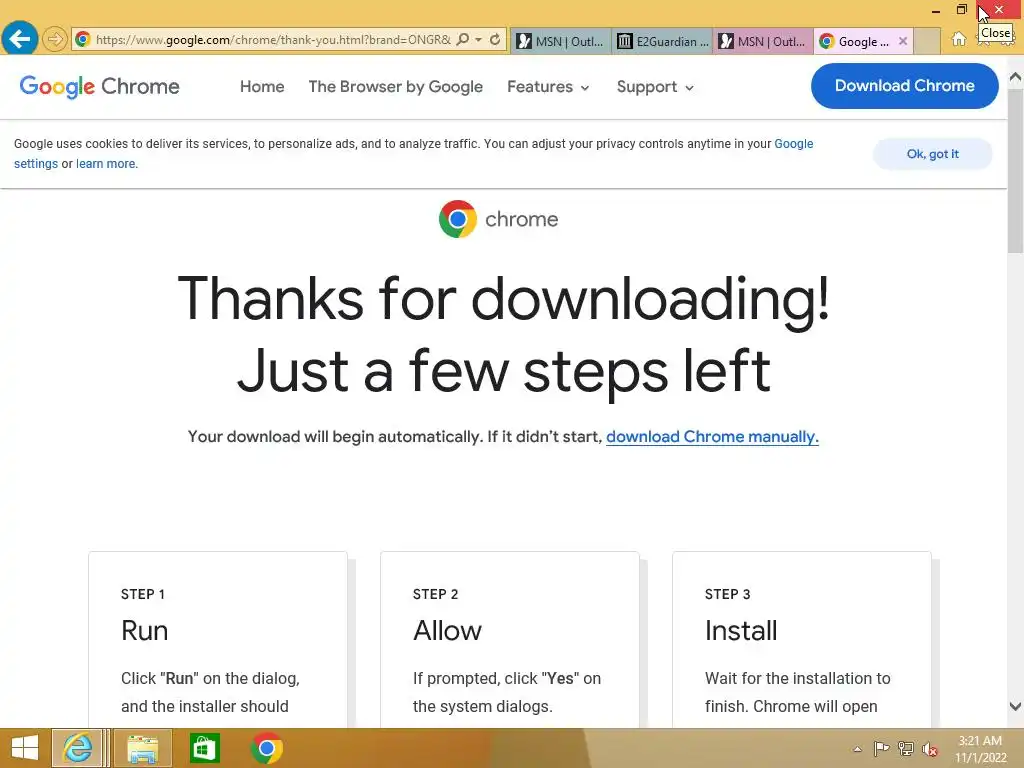
Task: Minimize the IE window
Action: pos(936,10)
